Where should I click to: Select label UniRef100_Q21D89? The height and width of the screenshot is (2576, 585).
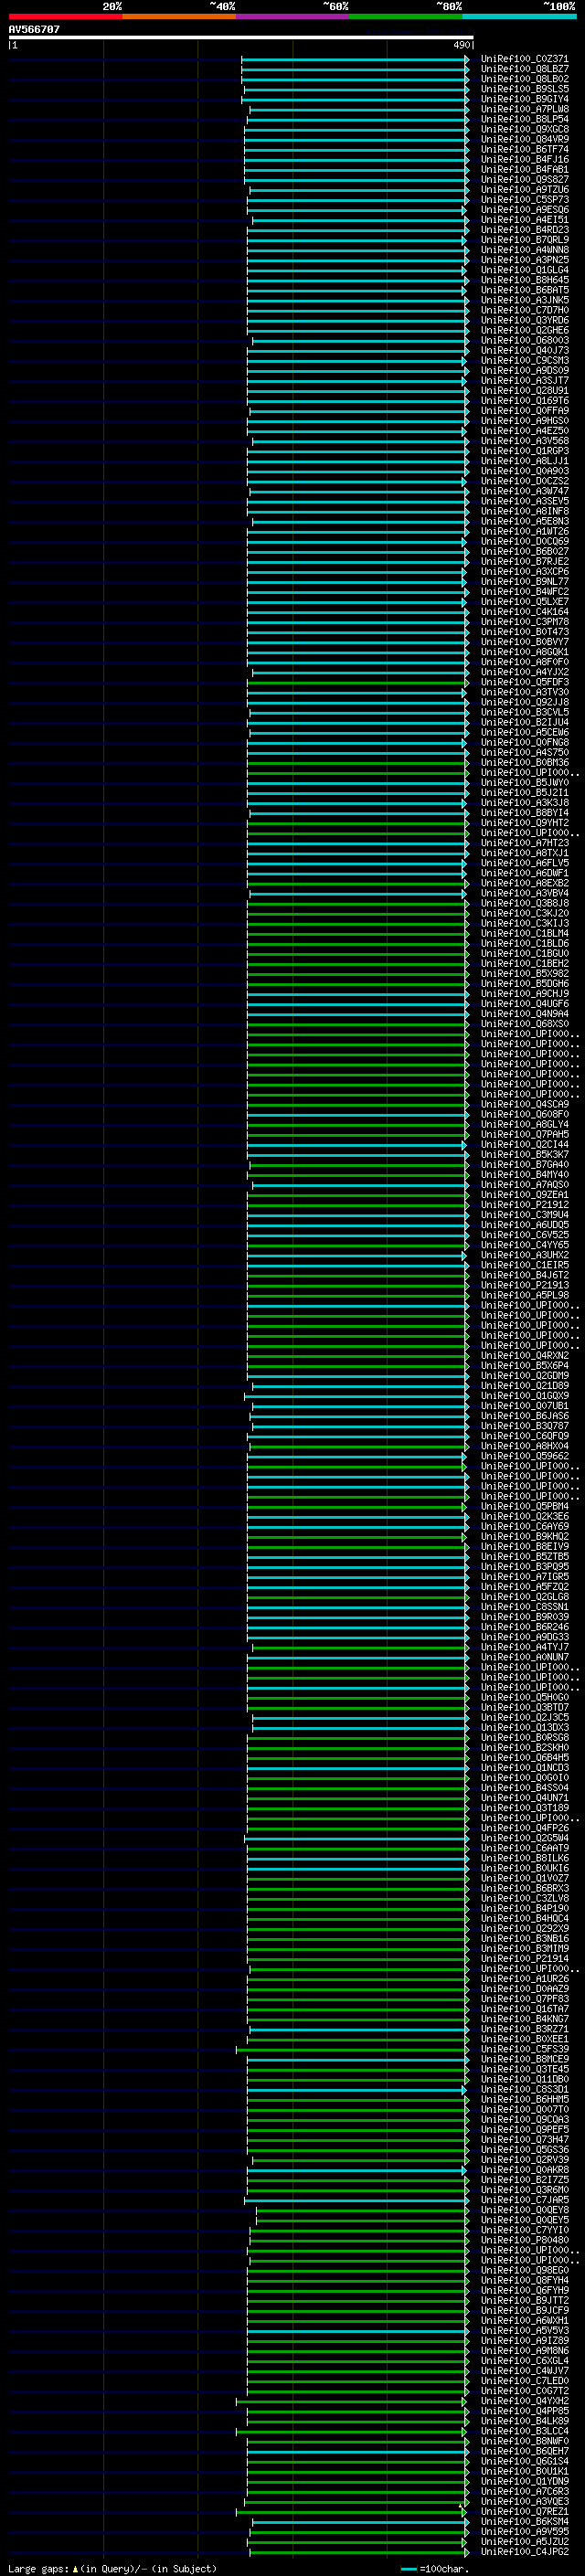point(524,1386)
